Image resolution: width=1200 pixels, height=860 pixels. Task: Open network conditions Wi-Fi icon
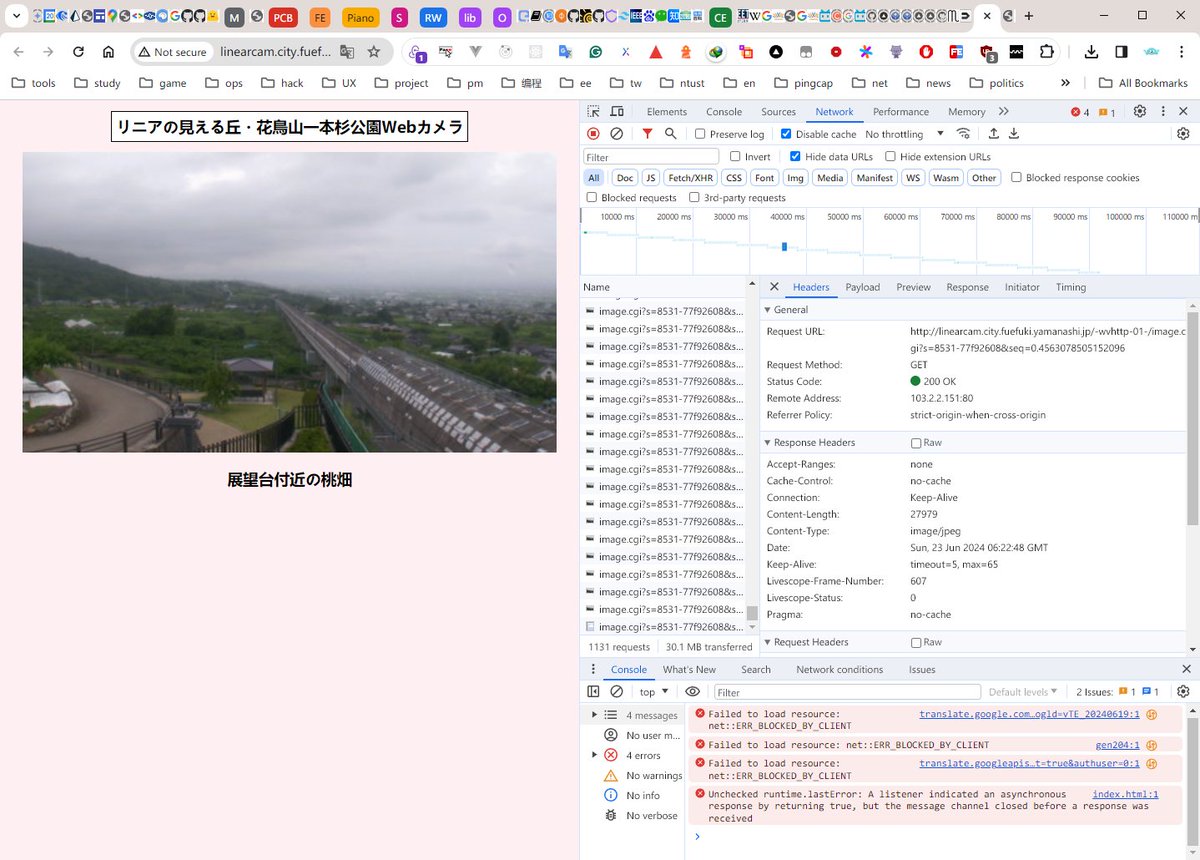tap(963, 134)
